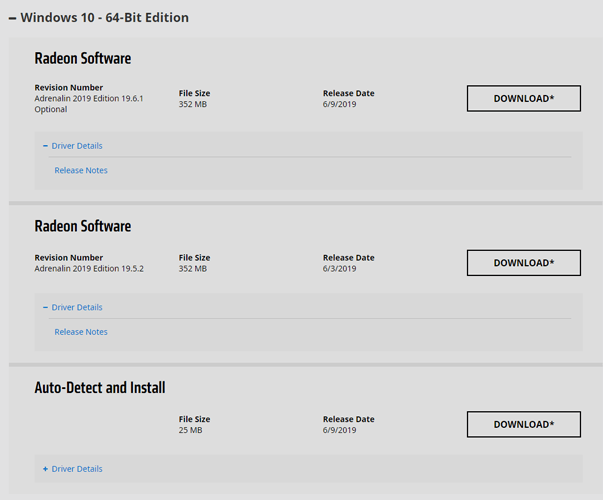Download Adrenalin 2019 Edition 19.5.2 driver

[524, 263]
